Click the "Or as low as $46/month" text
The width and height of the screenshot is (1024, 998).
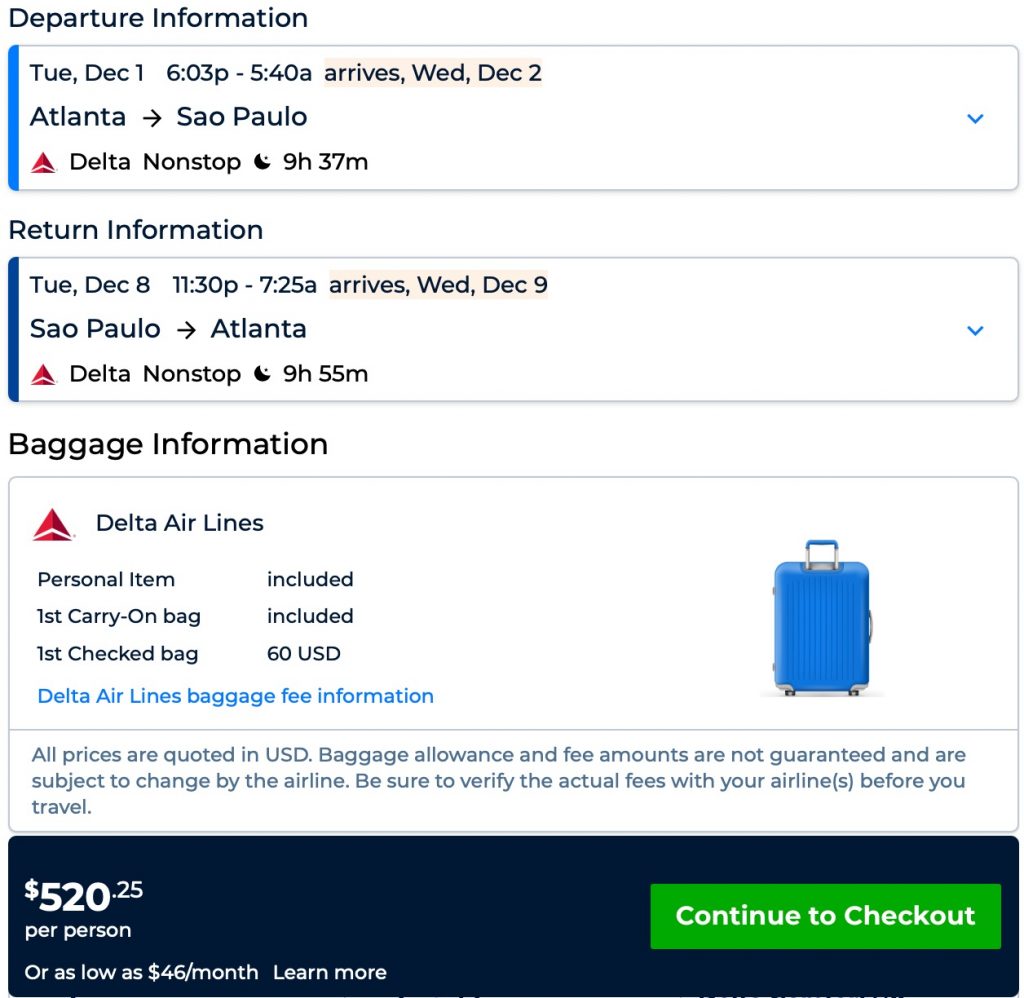[x=141, y=972]
